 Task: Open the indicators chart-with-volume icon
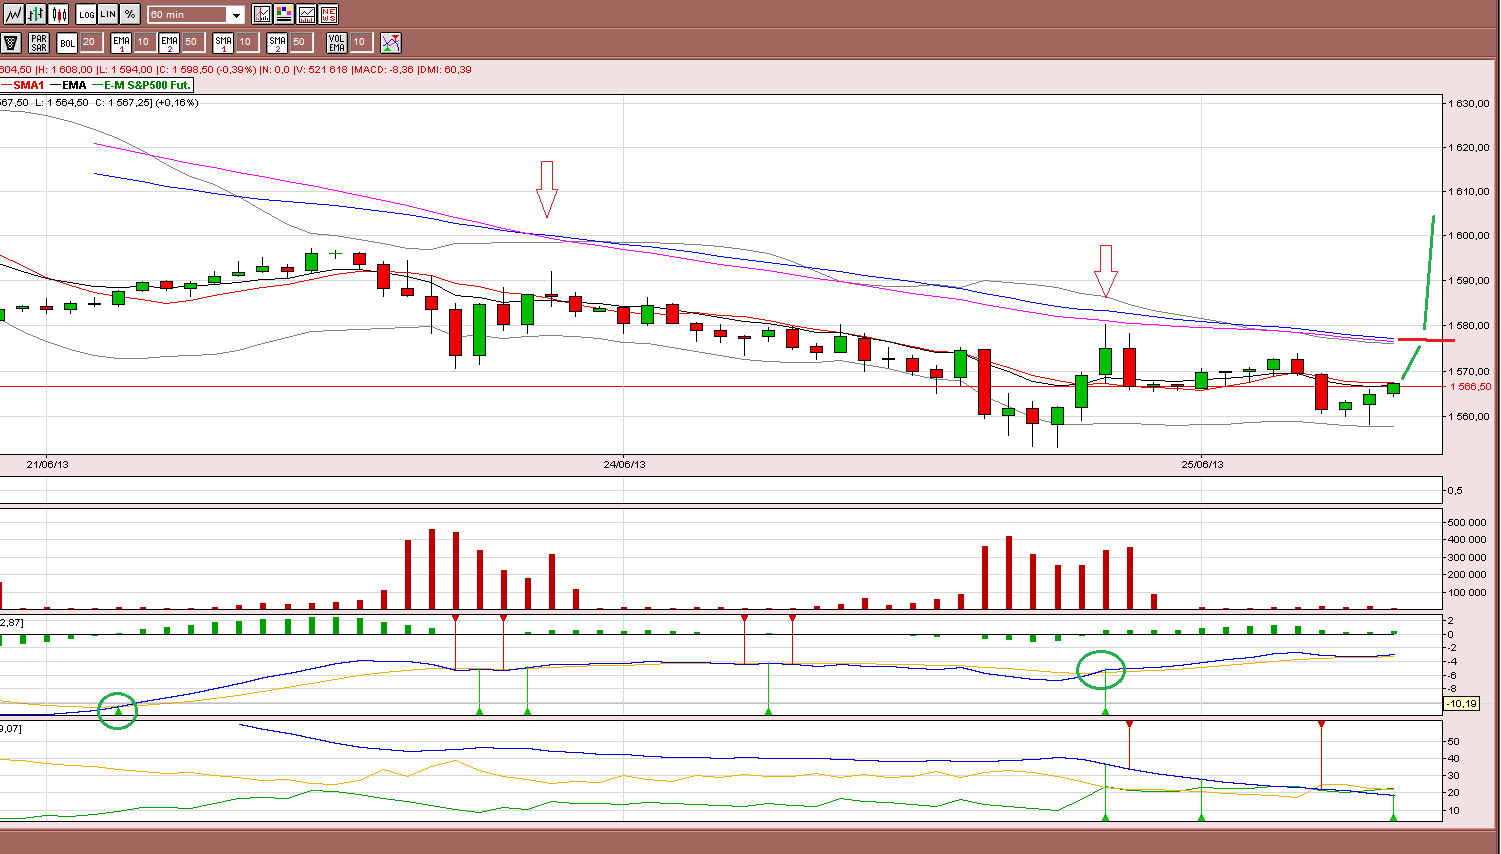(306, 14)
